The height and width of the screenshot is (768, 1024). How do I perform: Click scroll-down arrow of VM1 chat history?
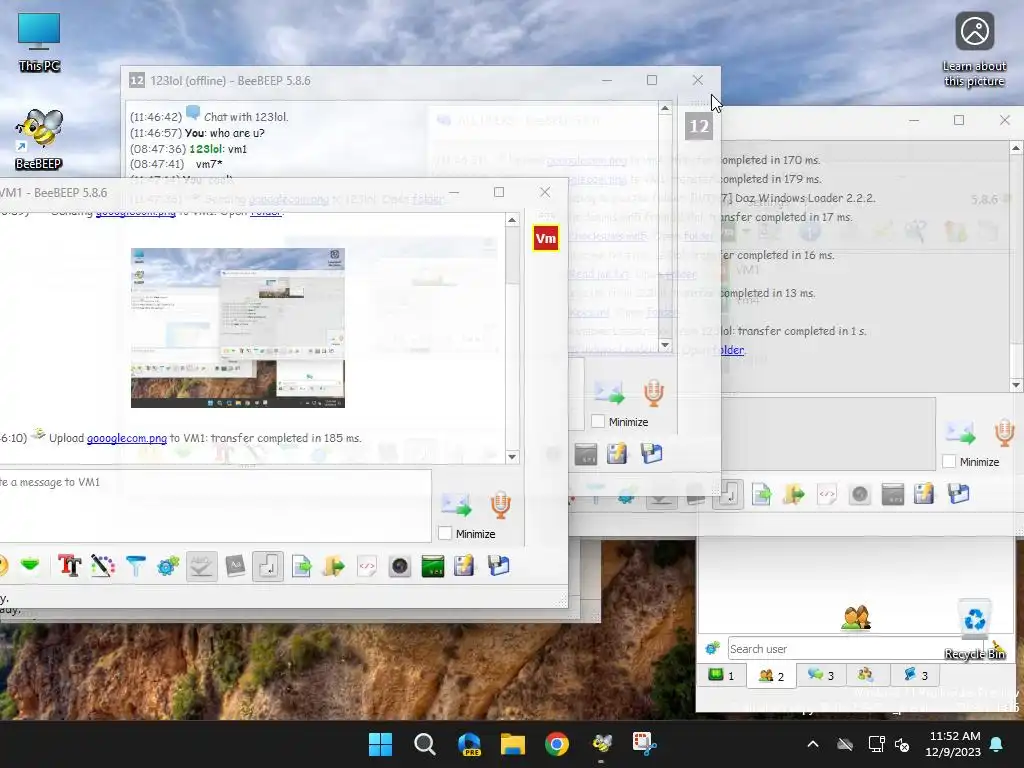[512, 457]
